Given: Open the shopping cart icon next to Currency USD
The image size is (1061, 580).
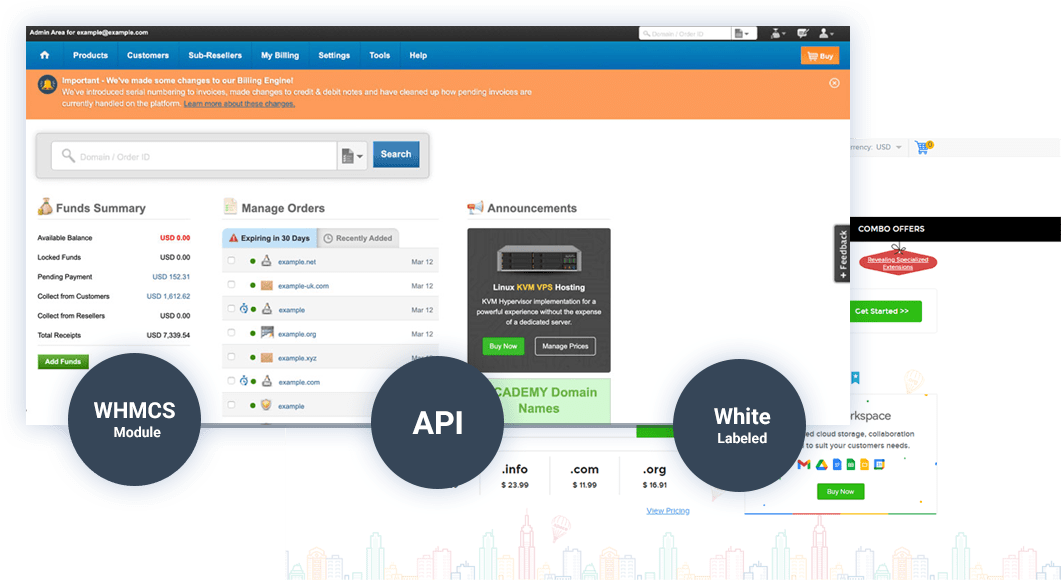Looking at the screenshot, I should (923, 147).
